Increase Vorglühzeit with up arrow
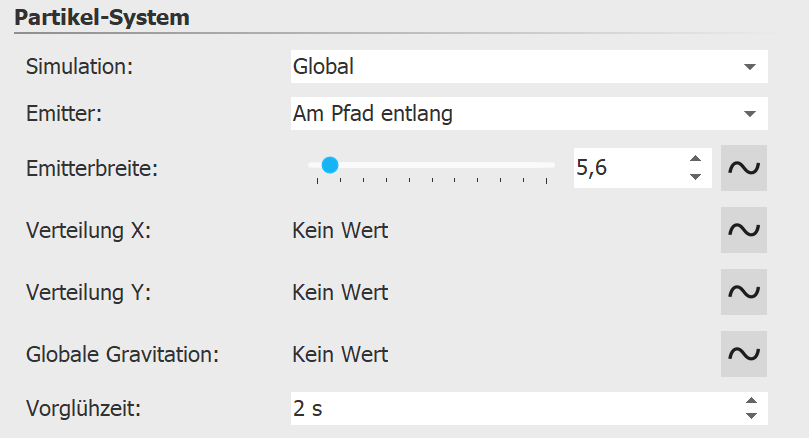 click(751, 401)
